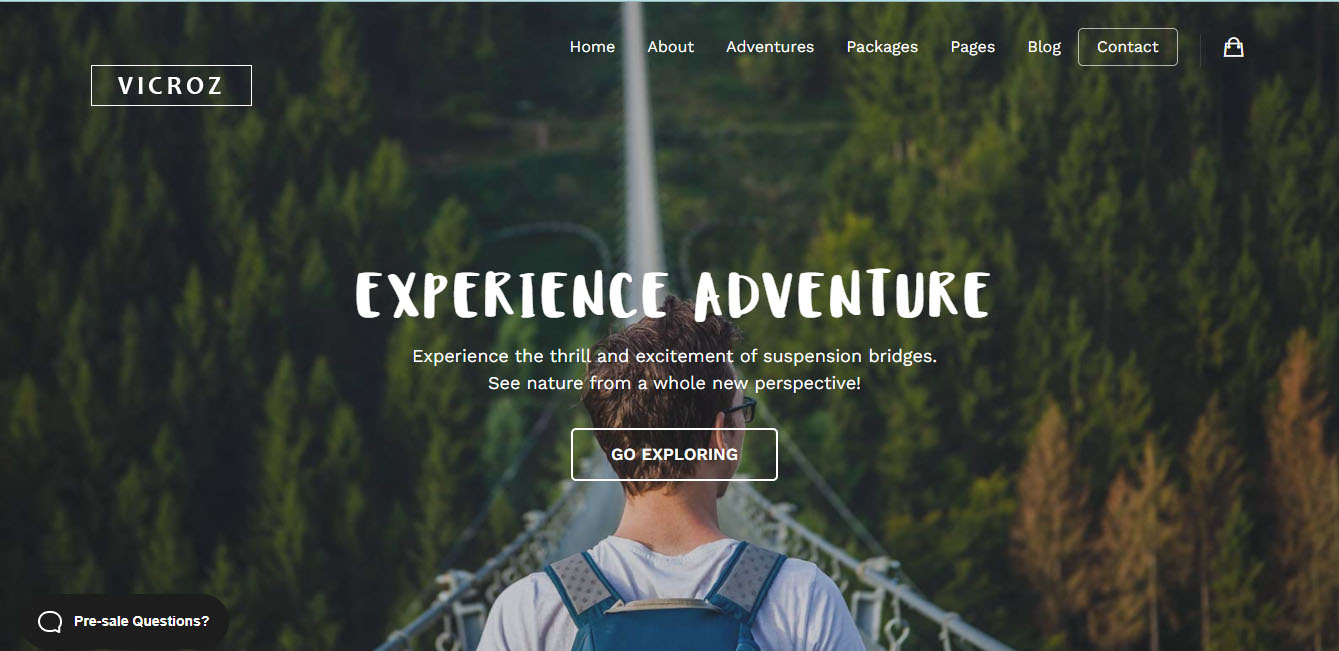This screenshot has width=1339, height=651.
Task: Open the Pre-sale Questions chat widget
Action: tap(126, 622)
